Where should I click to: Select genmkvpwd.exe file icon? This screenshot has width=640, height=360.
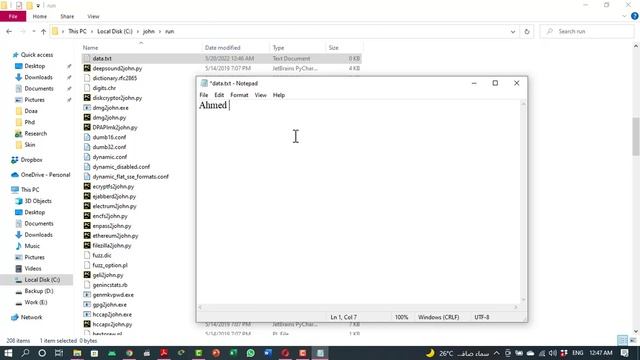pyautogui.click(x=87, y=295)
